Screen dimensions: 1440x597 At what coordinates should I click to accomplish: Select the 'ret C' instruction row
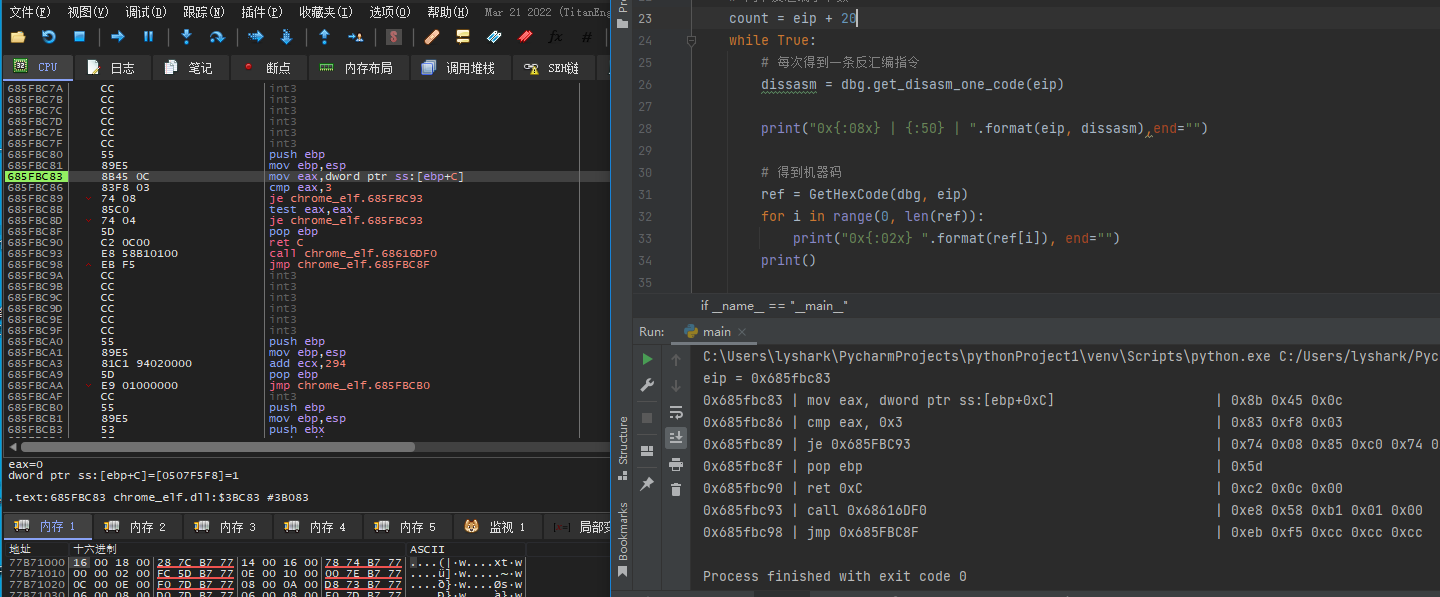click(306, 242)
